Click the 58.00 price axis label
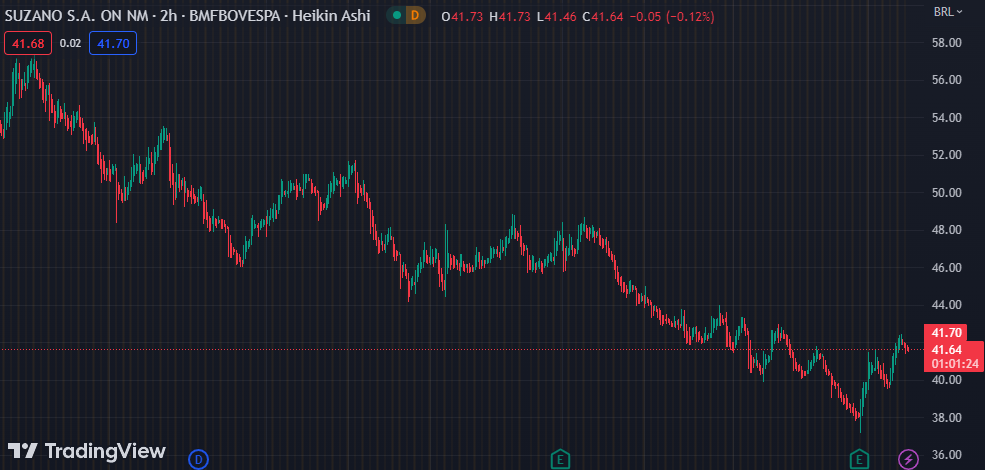This screenshot has width=985, height=470. point(947,43)
